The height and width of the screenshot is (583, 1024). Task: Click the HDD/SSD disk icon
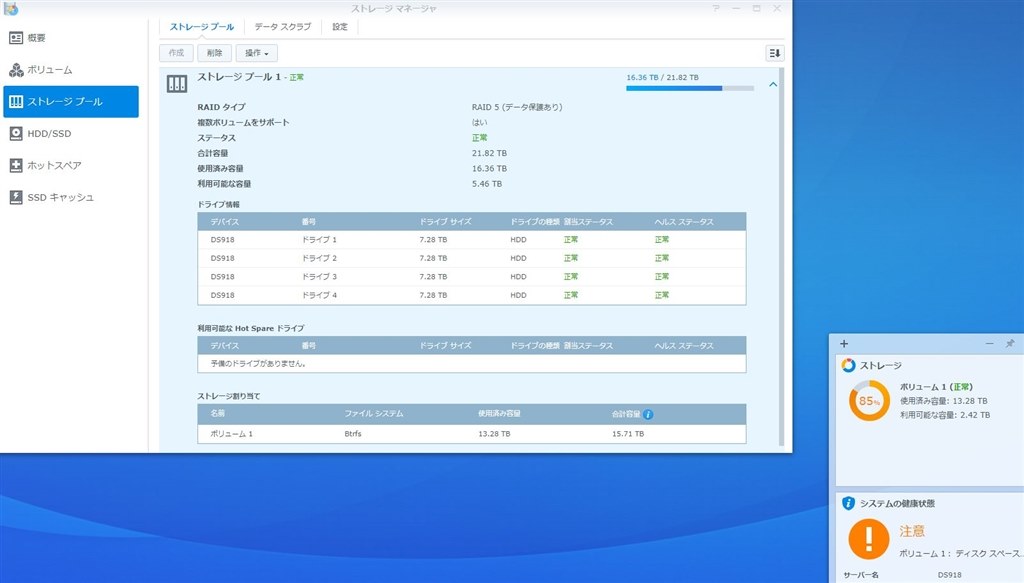16,134
